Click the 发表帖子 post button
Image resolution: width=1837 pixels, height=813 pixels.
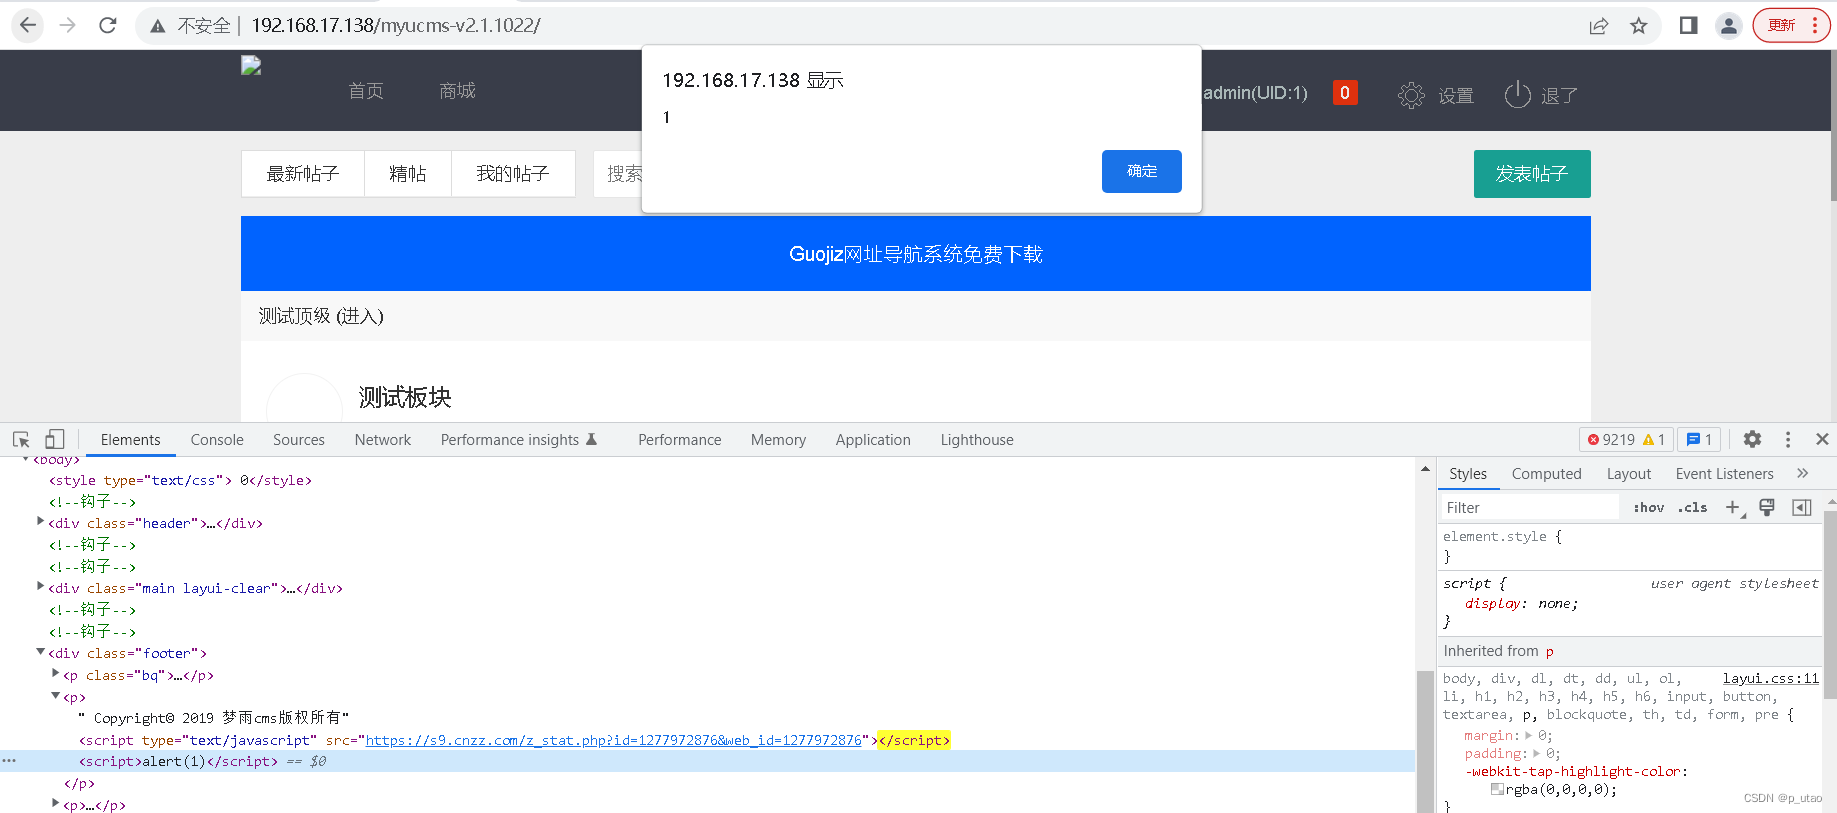1532,174
